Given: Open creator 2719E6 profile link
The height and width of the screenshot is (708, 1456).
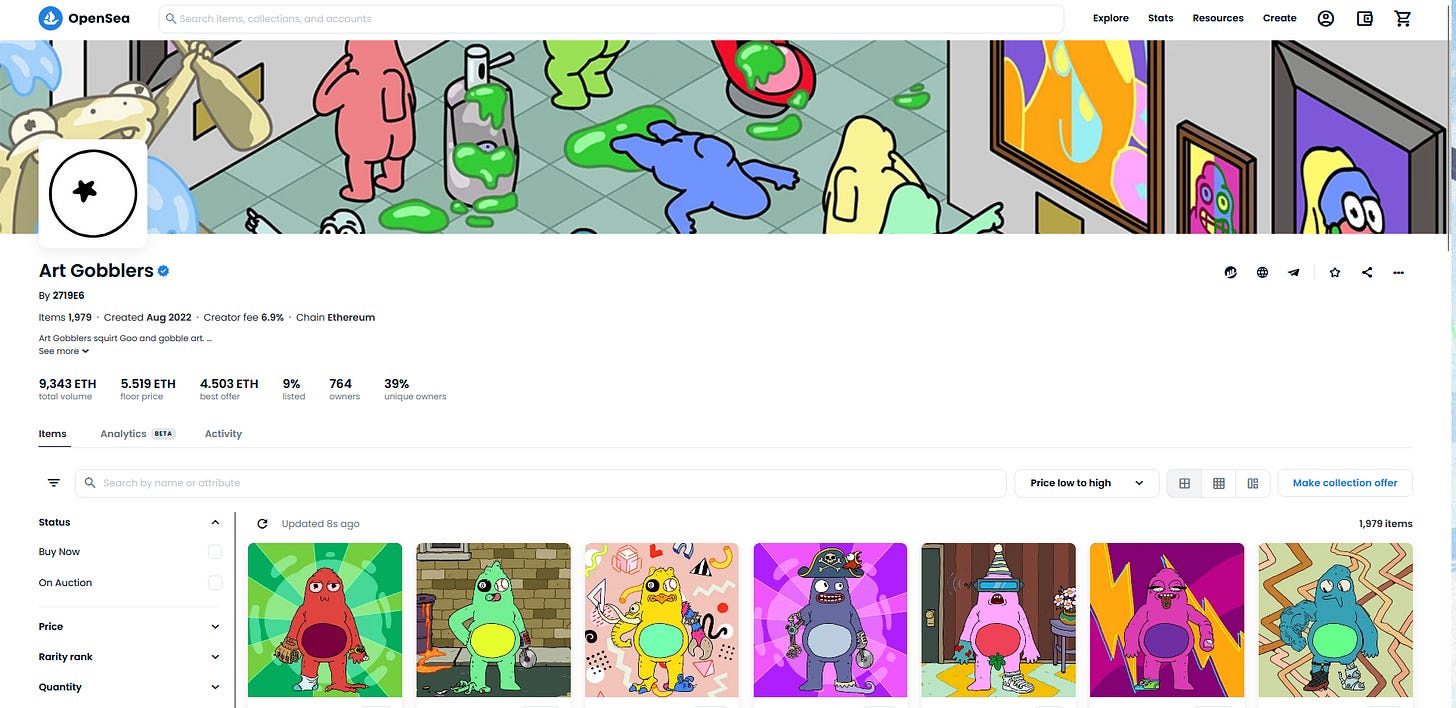Looking at the screenshot, I should click(x=68, y=296).
